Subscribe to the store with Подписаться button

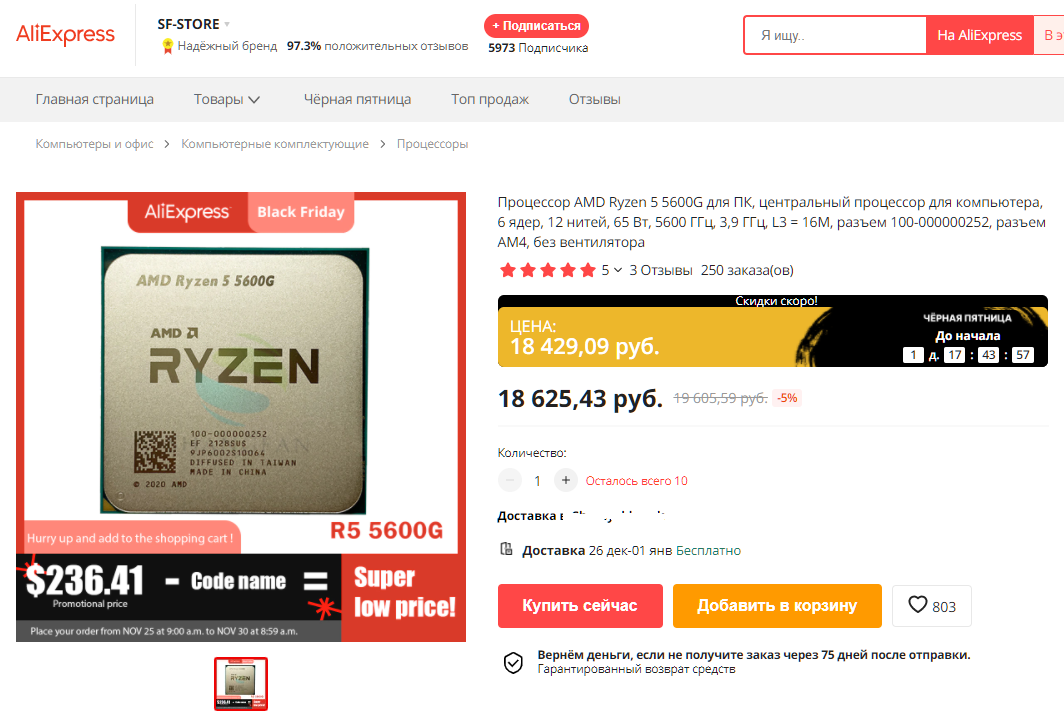pos(536,26)
